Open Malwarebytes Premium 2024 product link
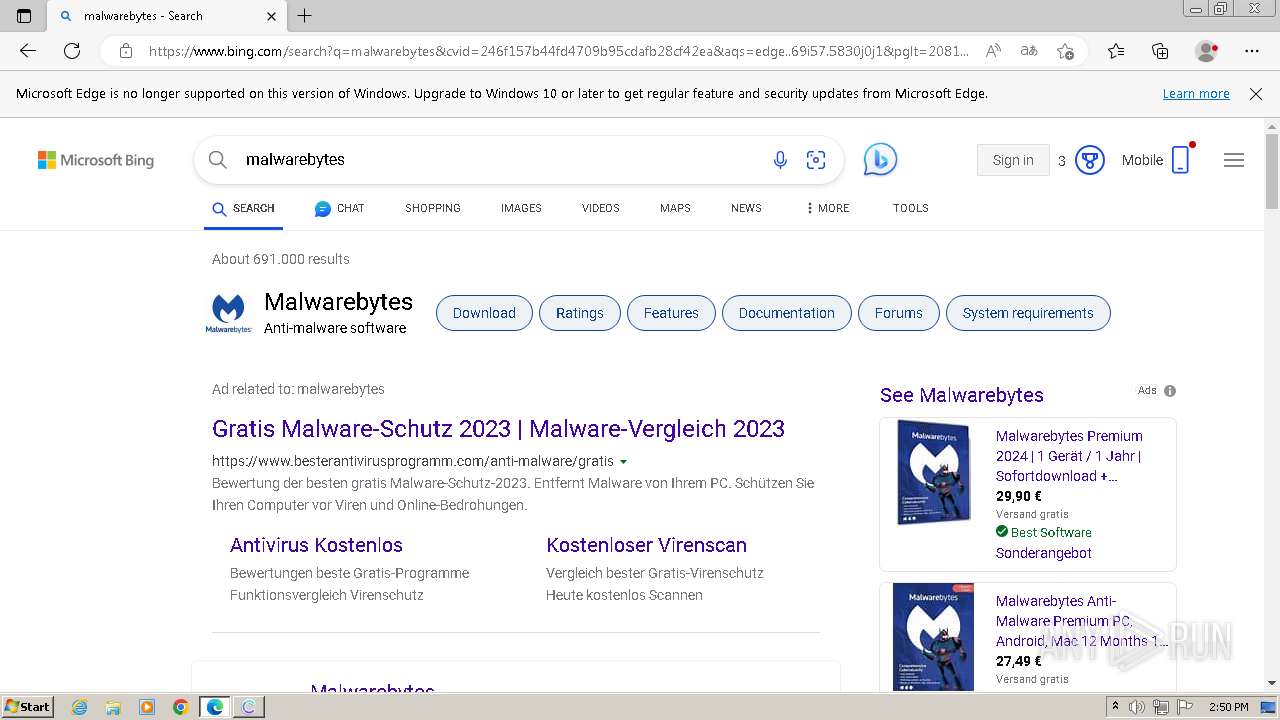Viewport: 1280px width, 720px height. click(x=1069, y=456)
